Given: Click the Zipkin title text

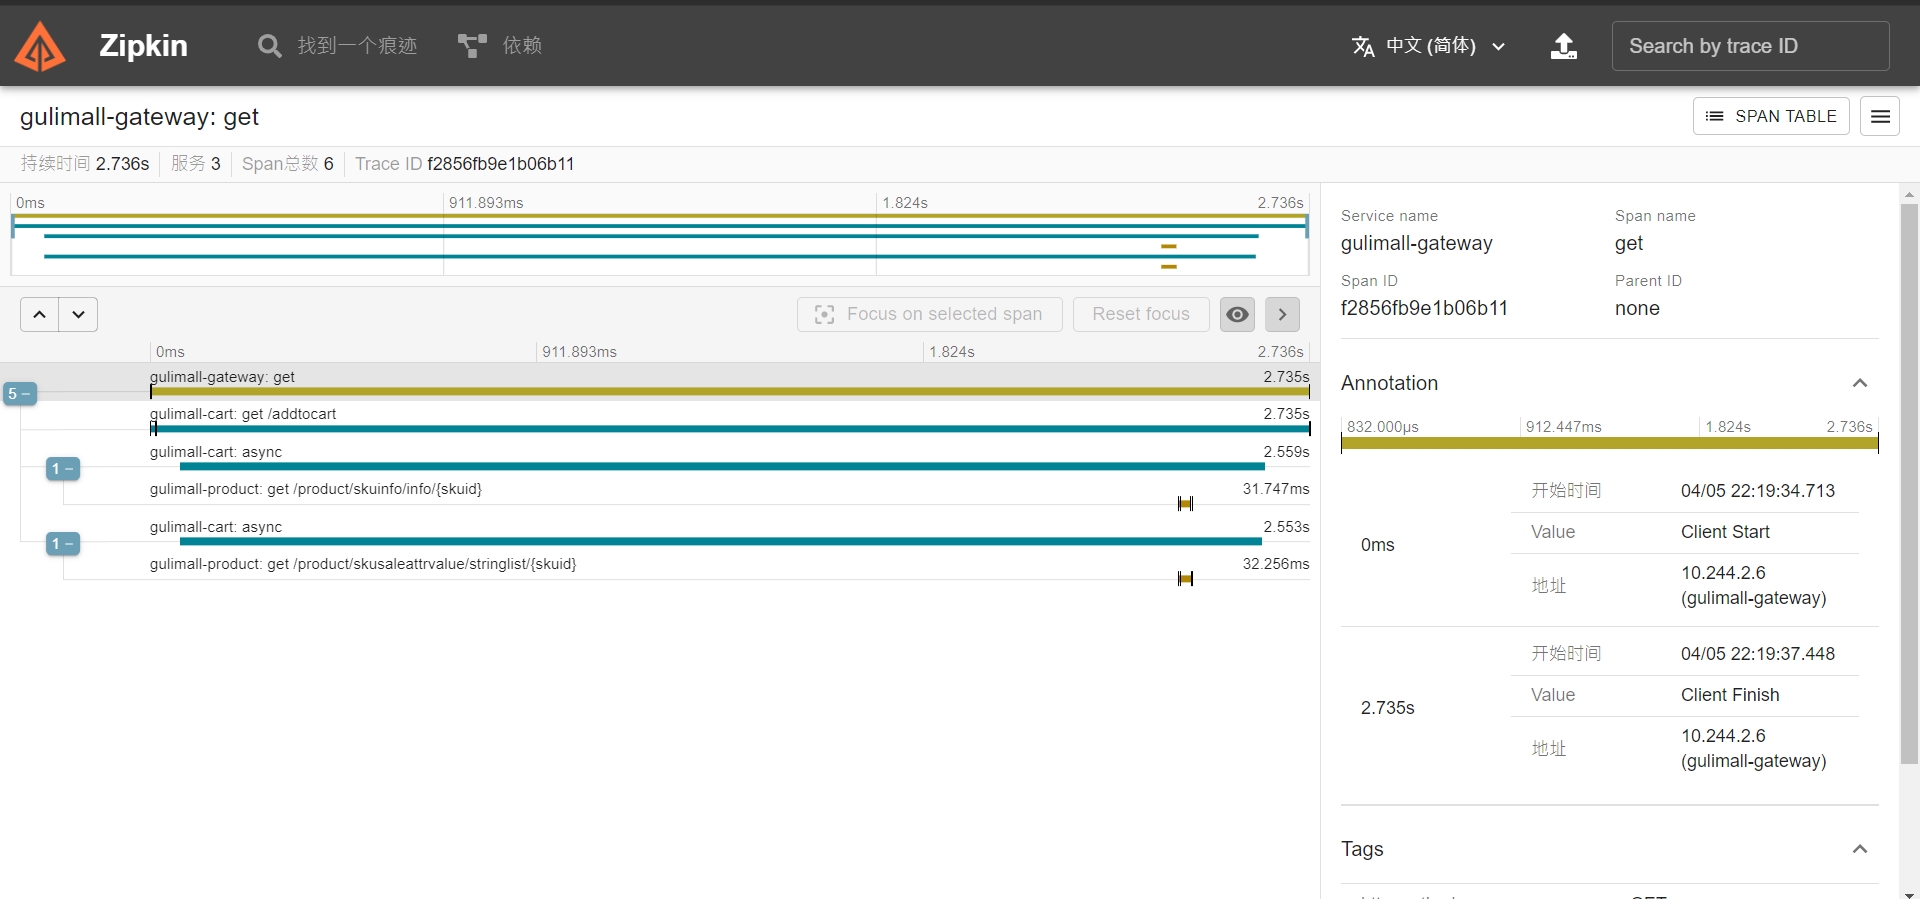Looking at the screenshot, I should tap(143, 46).
